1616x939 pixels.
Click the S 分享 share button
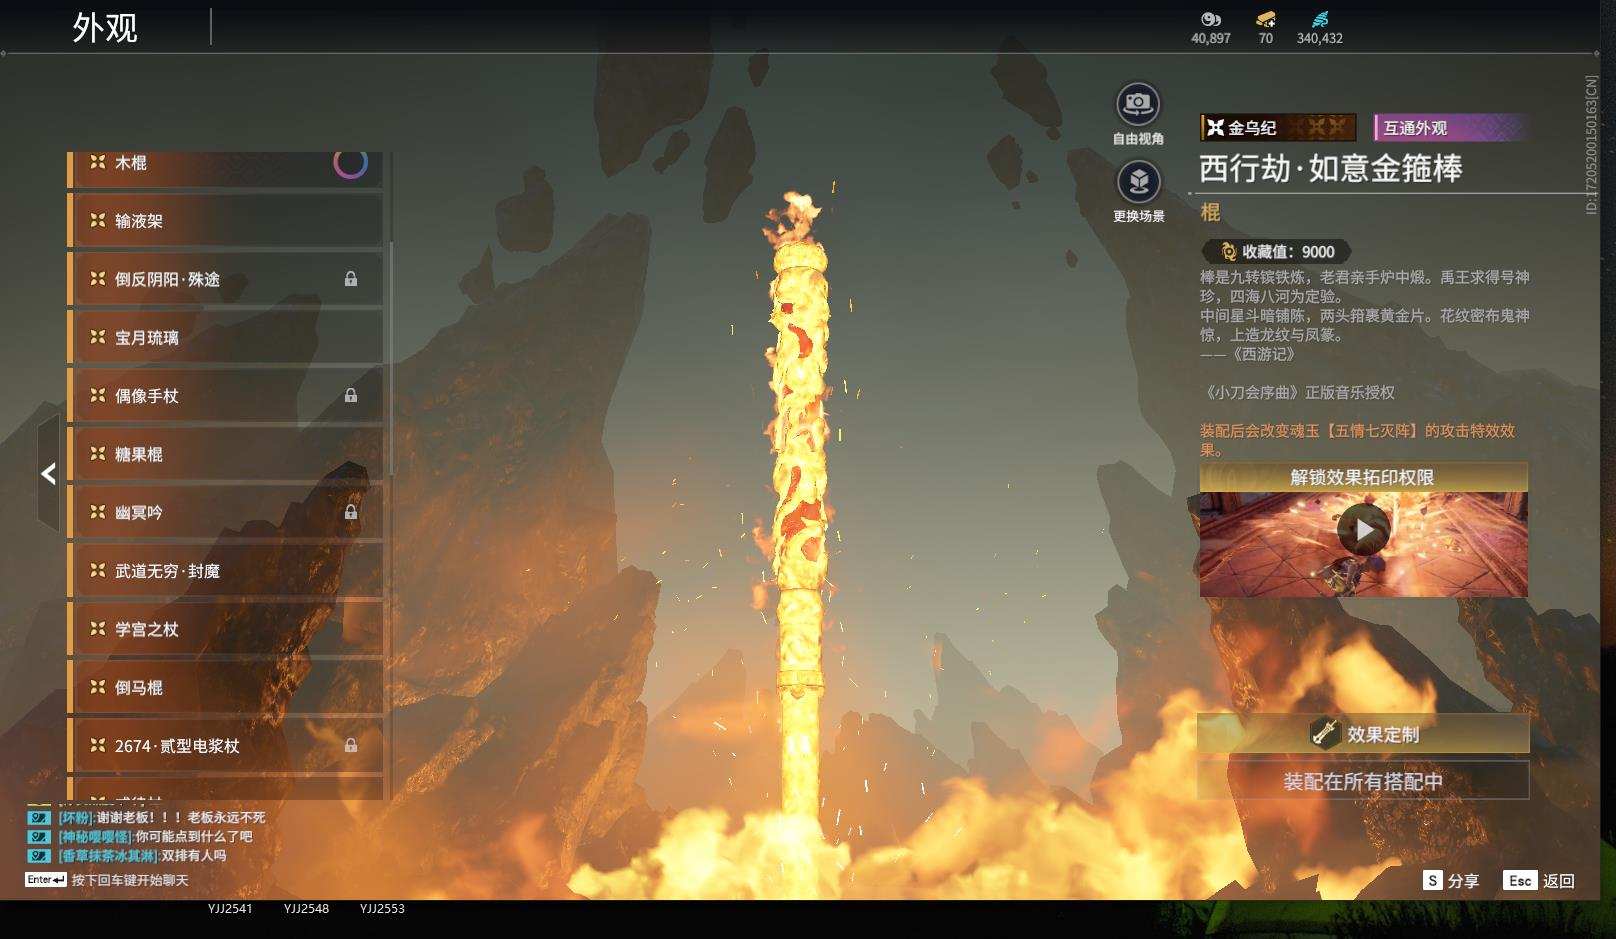tap(1451, 880)
